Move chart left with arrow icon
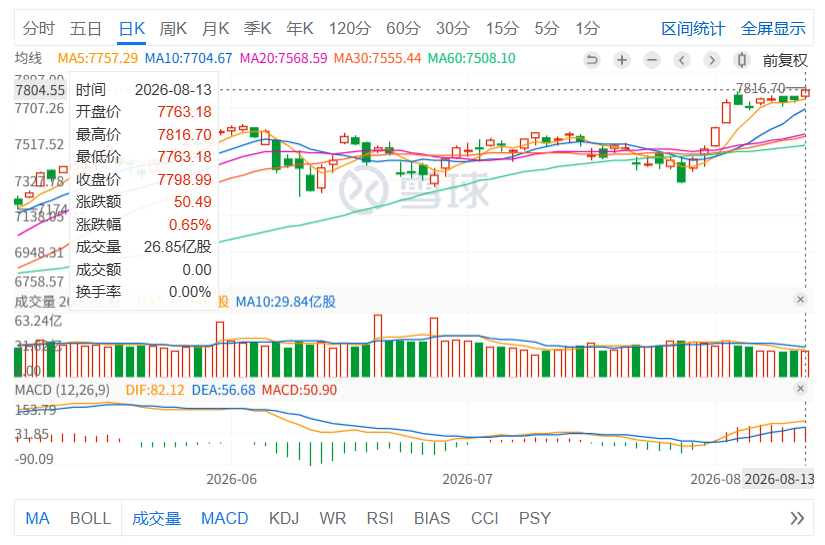This screenshot has height=545, width=825. 682,60
